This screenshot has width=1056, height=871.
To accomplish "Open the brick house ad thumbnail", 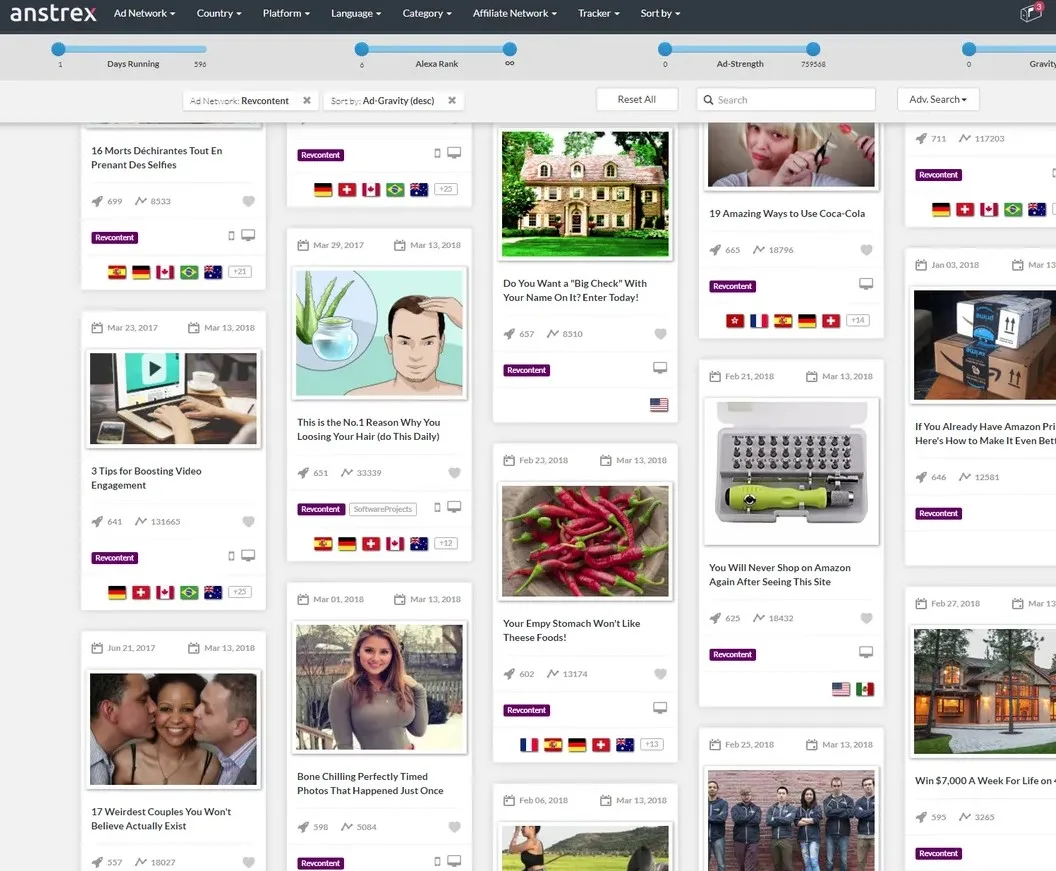I will coord(585,193).
